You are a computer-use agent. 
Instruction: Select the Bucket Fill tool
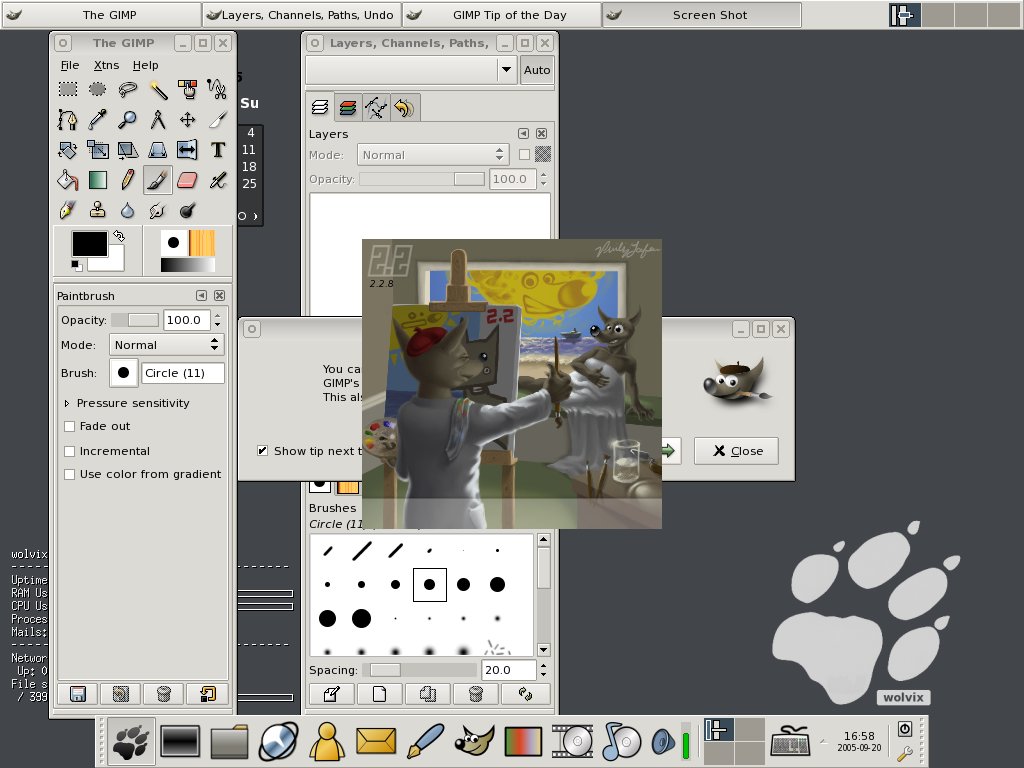click(x=67, y=180)
